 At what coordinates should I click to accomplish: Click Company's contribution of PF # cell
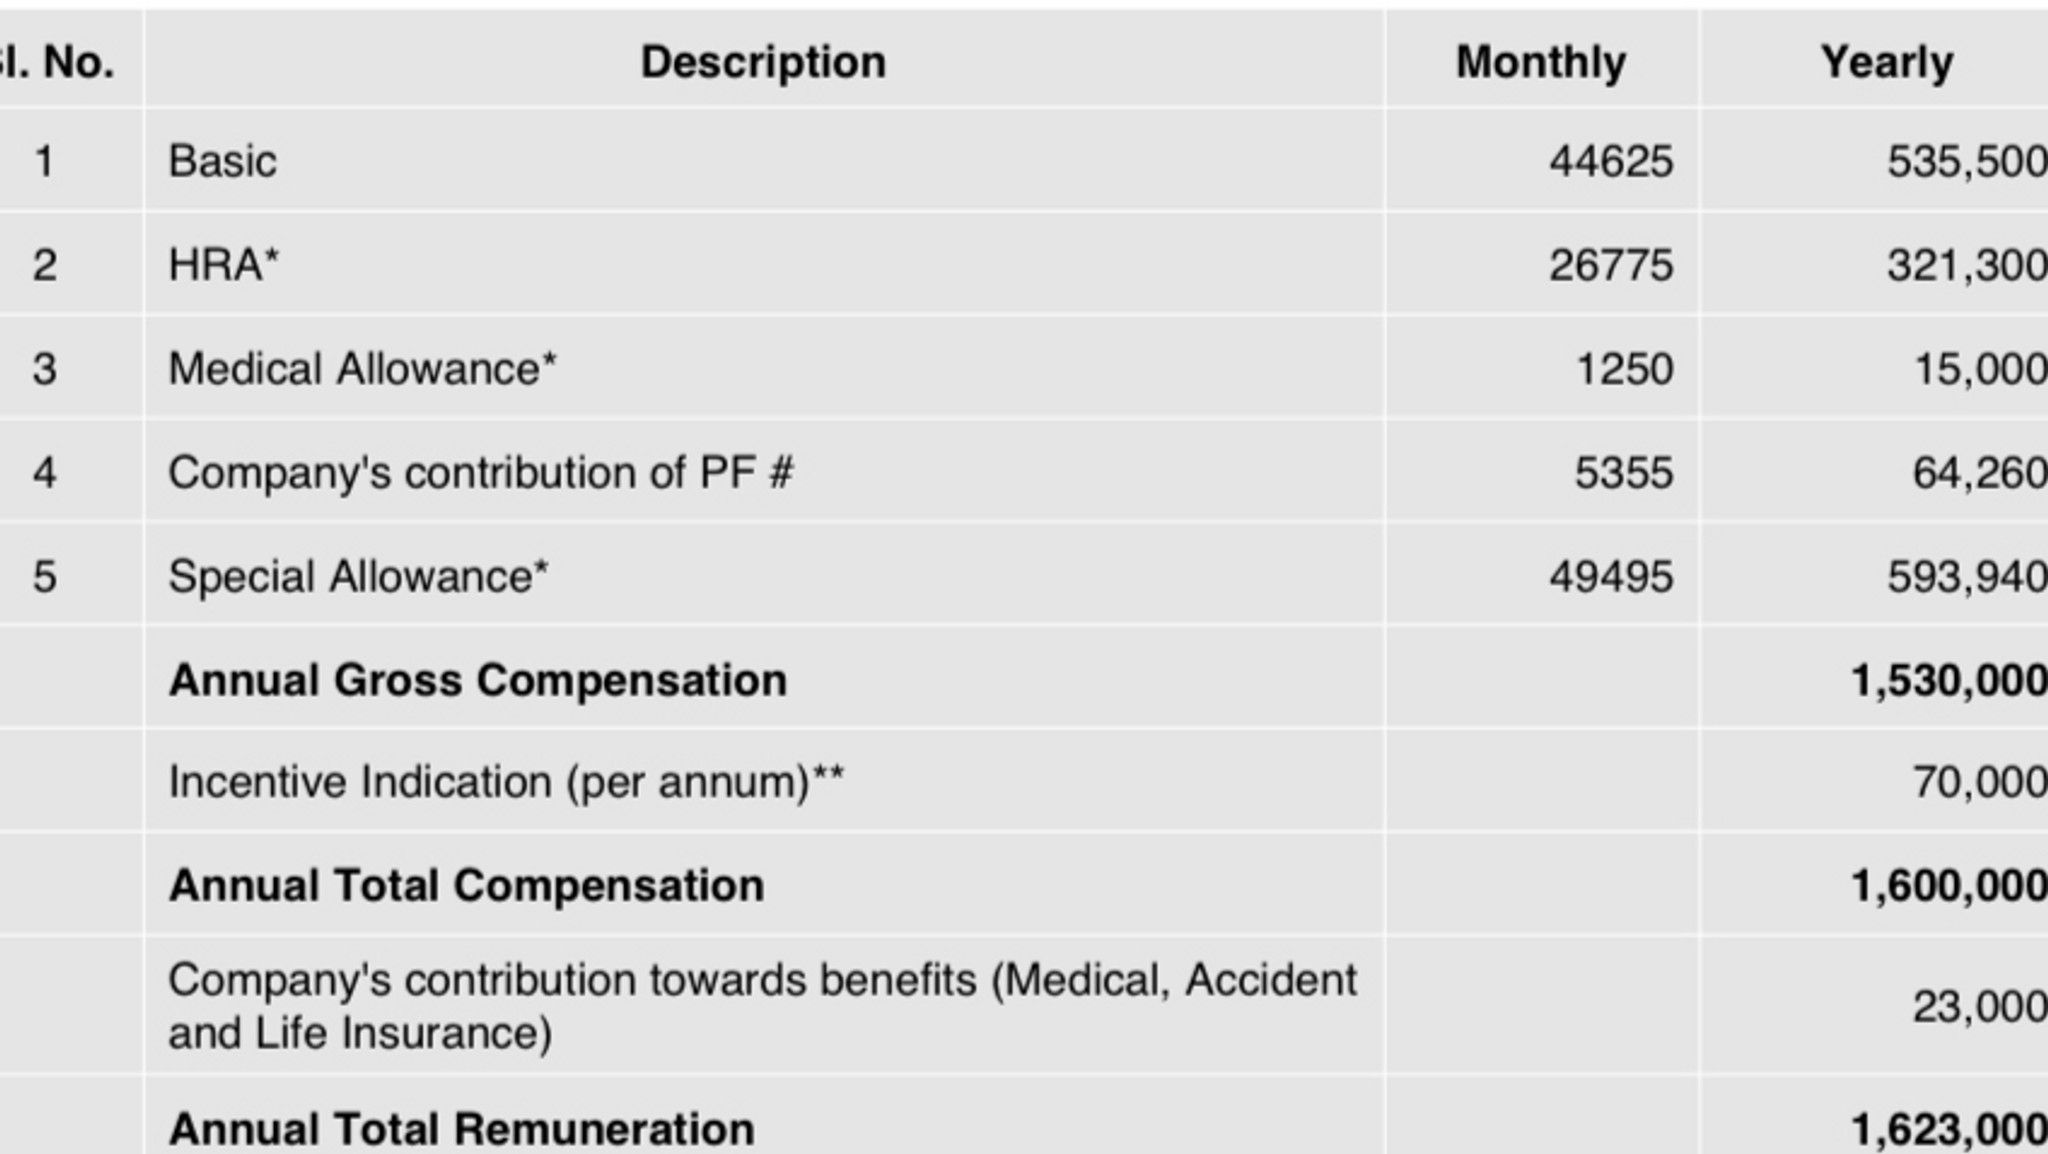pos(480,473)
